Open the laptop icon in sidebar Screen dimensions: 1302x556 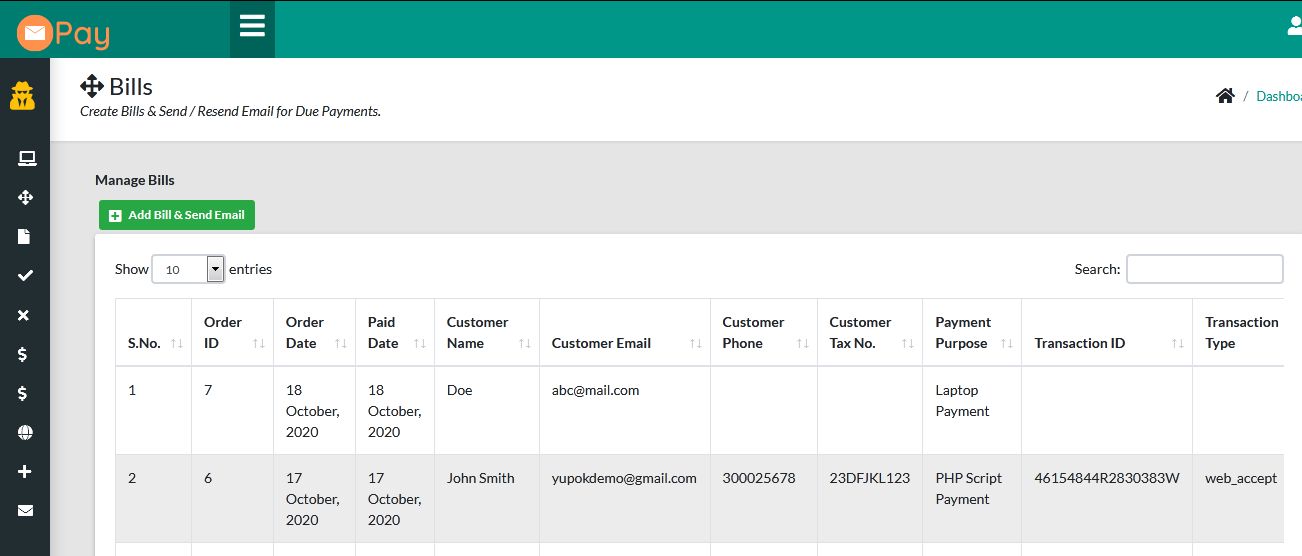(x=26, y=158)
